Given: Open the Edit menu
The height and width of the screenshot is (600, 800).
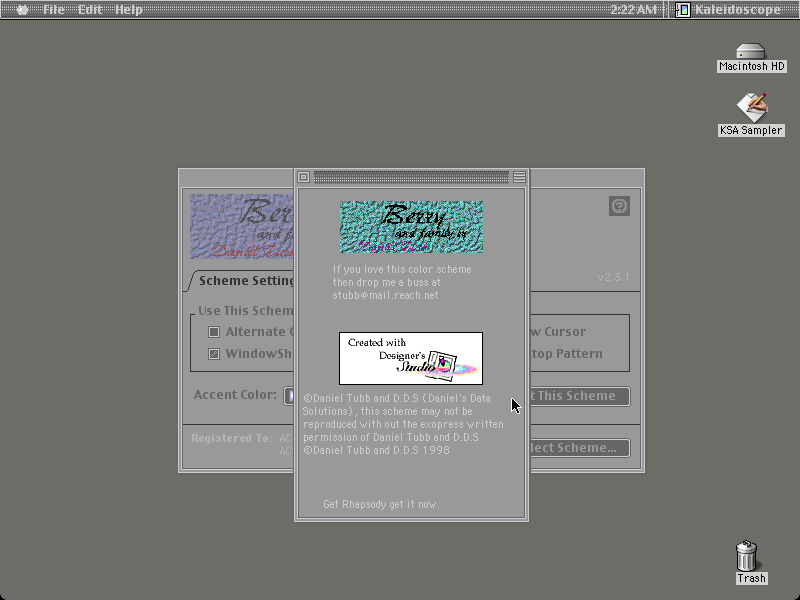Looking at the screenshot, I should [x=90, y=9].
